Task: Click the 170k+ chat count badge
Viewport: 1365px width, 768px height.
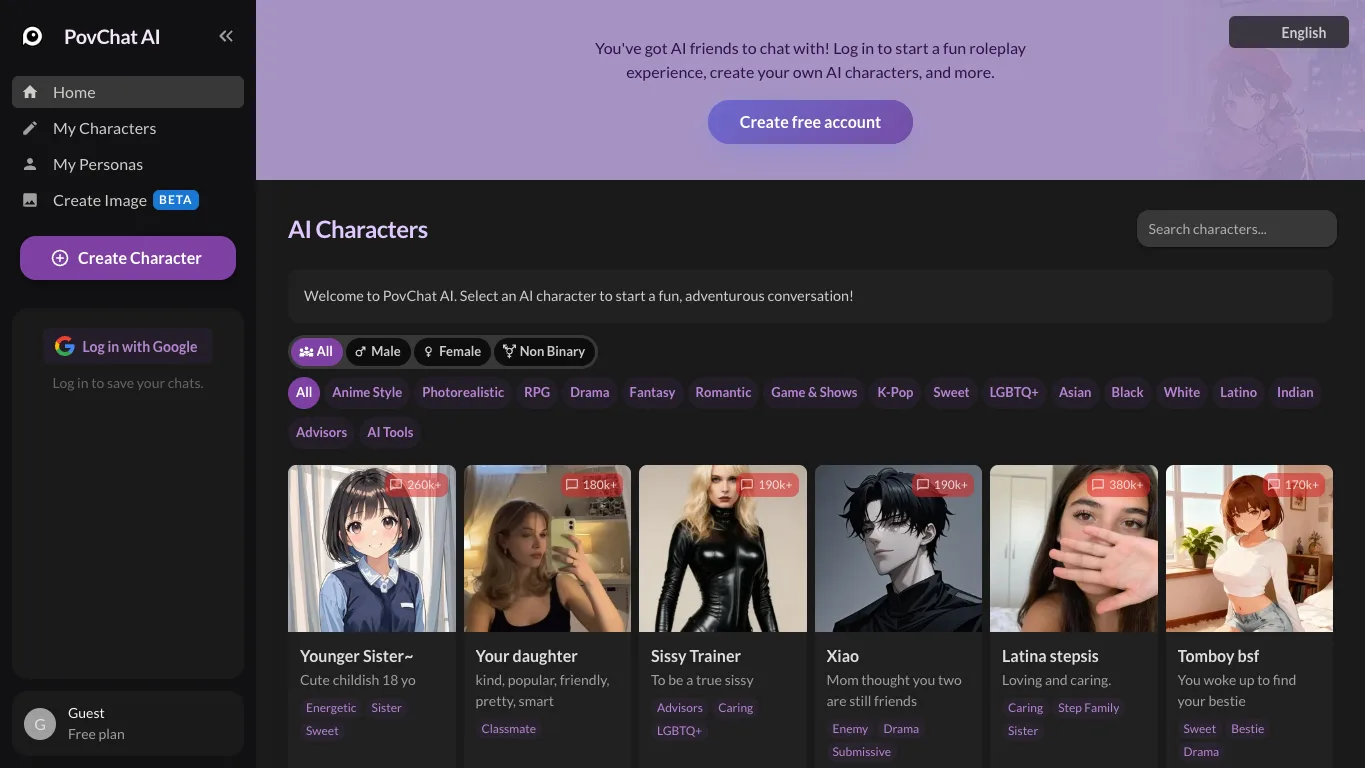Action: click(x=1293, y=485)
